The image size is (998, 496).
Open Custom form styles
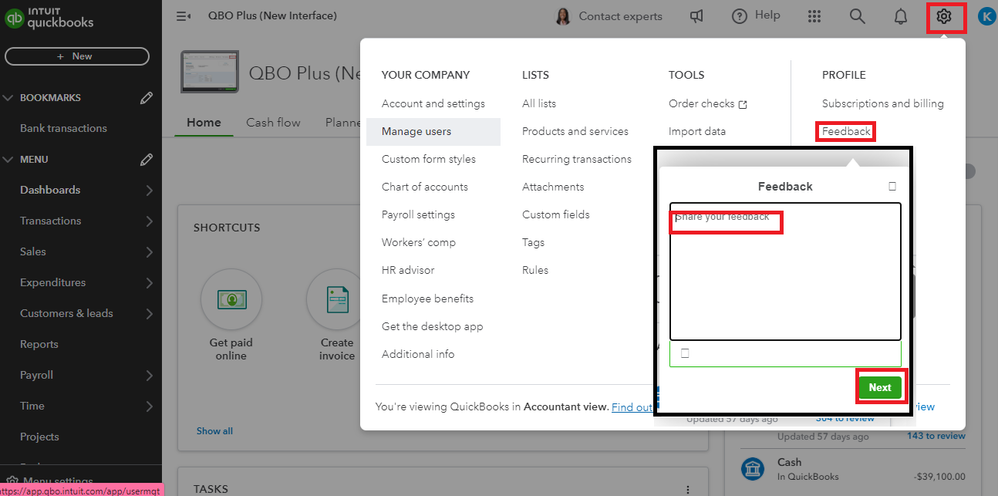point(428,159)
